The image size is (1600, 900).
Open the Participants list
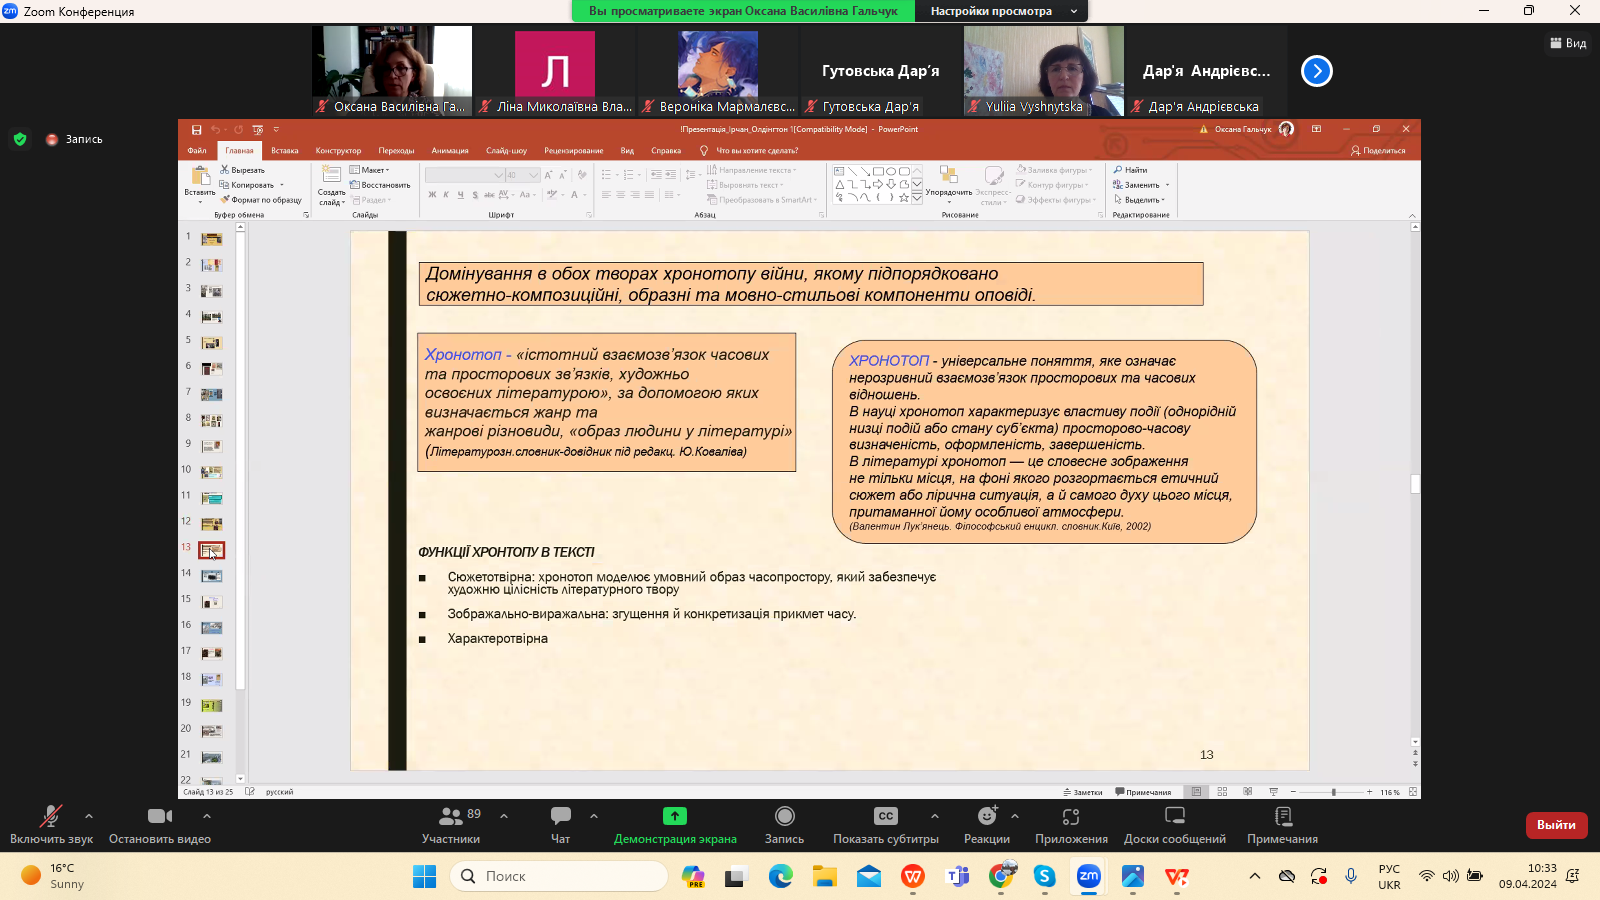pos(451,824)
